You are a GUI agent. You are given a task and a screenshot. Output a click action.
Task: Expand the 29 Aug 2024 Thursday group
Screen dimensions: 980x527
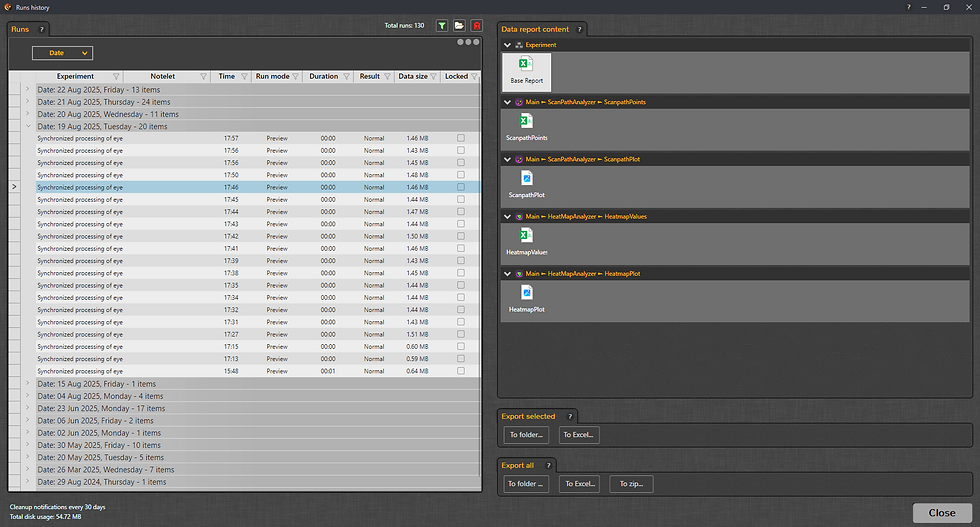[28, 481]
